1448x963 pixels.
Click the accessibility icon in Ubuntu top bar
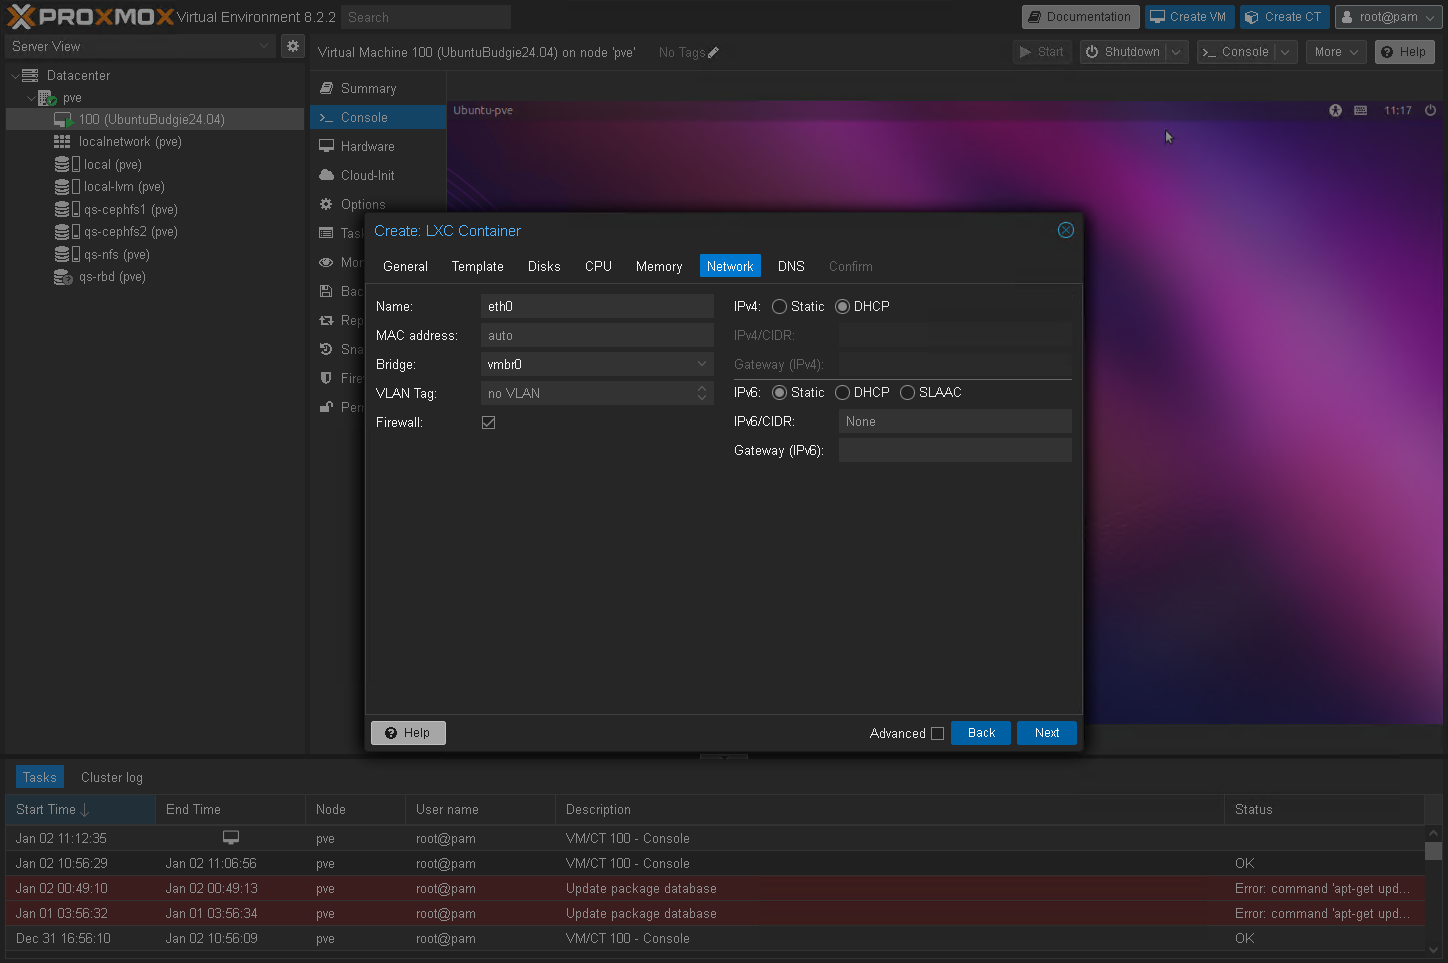pyautogui.click(x=1335, y=111)
